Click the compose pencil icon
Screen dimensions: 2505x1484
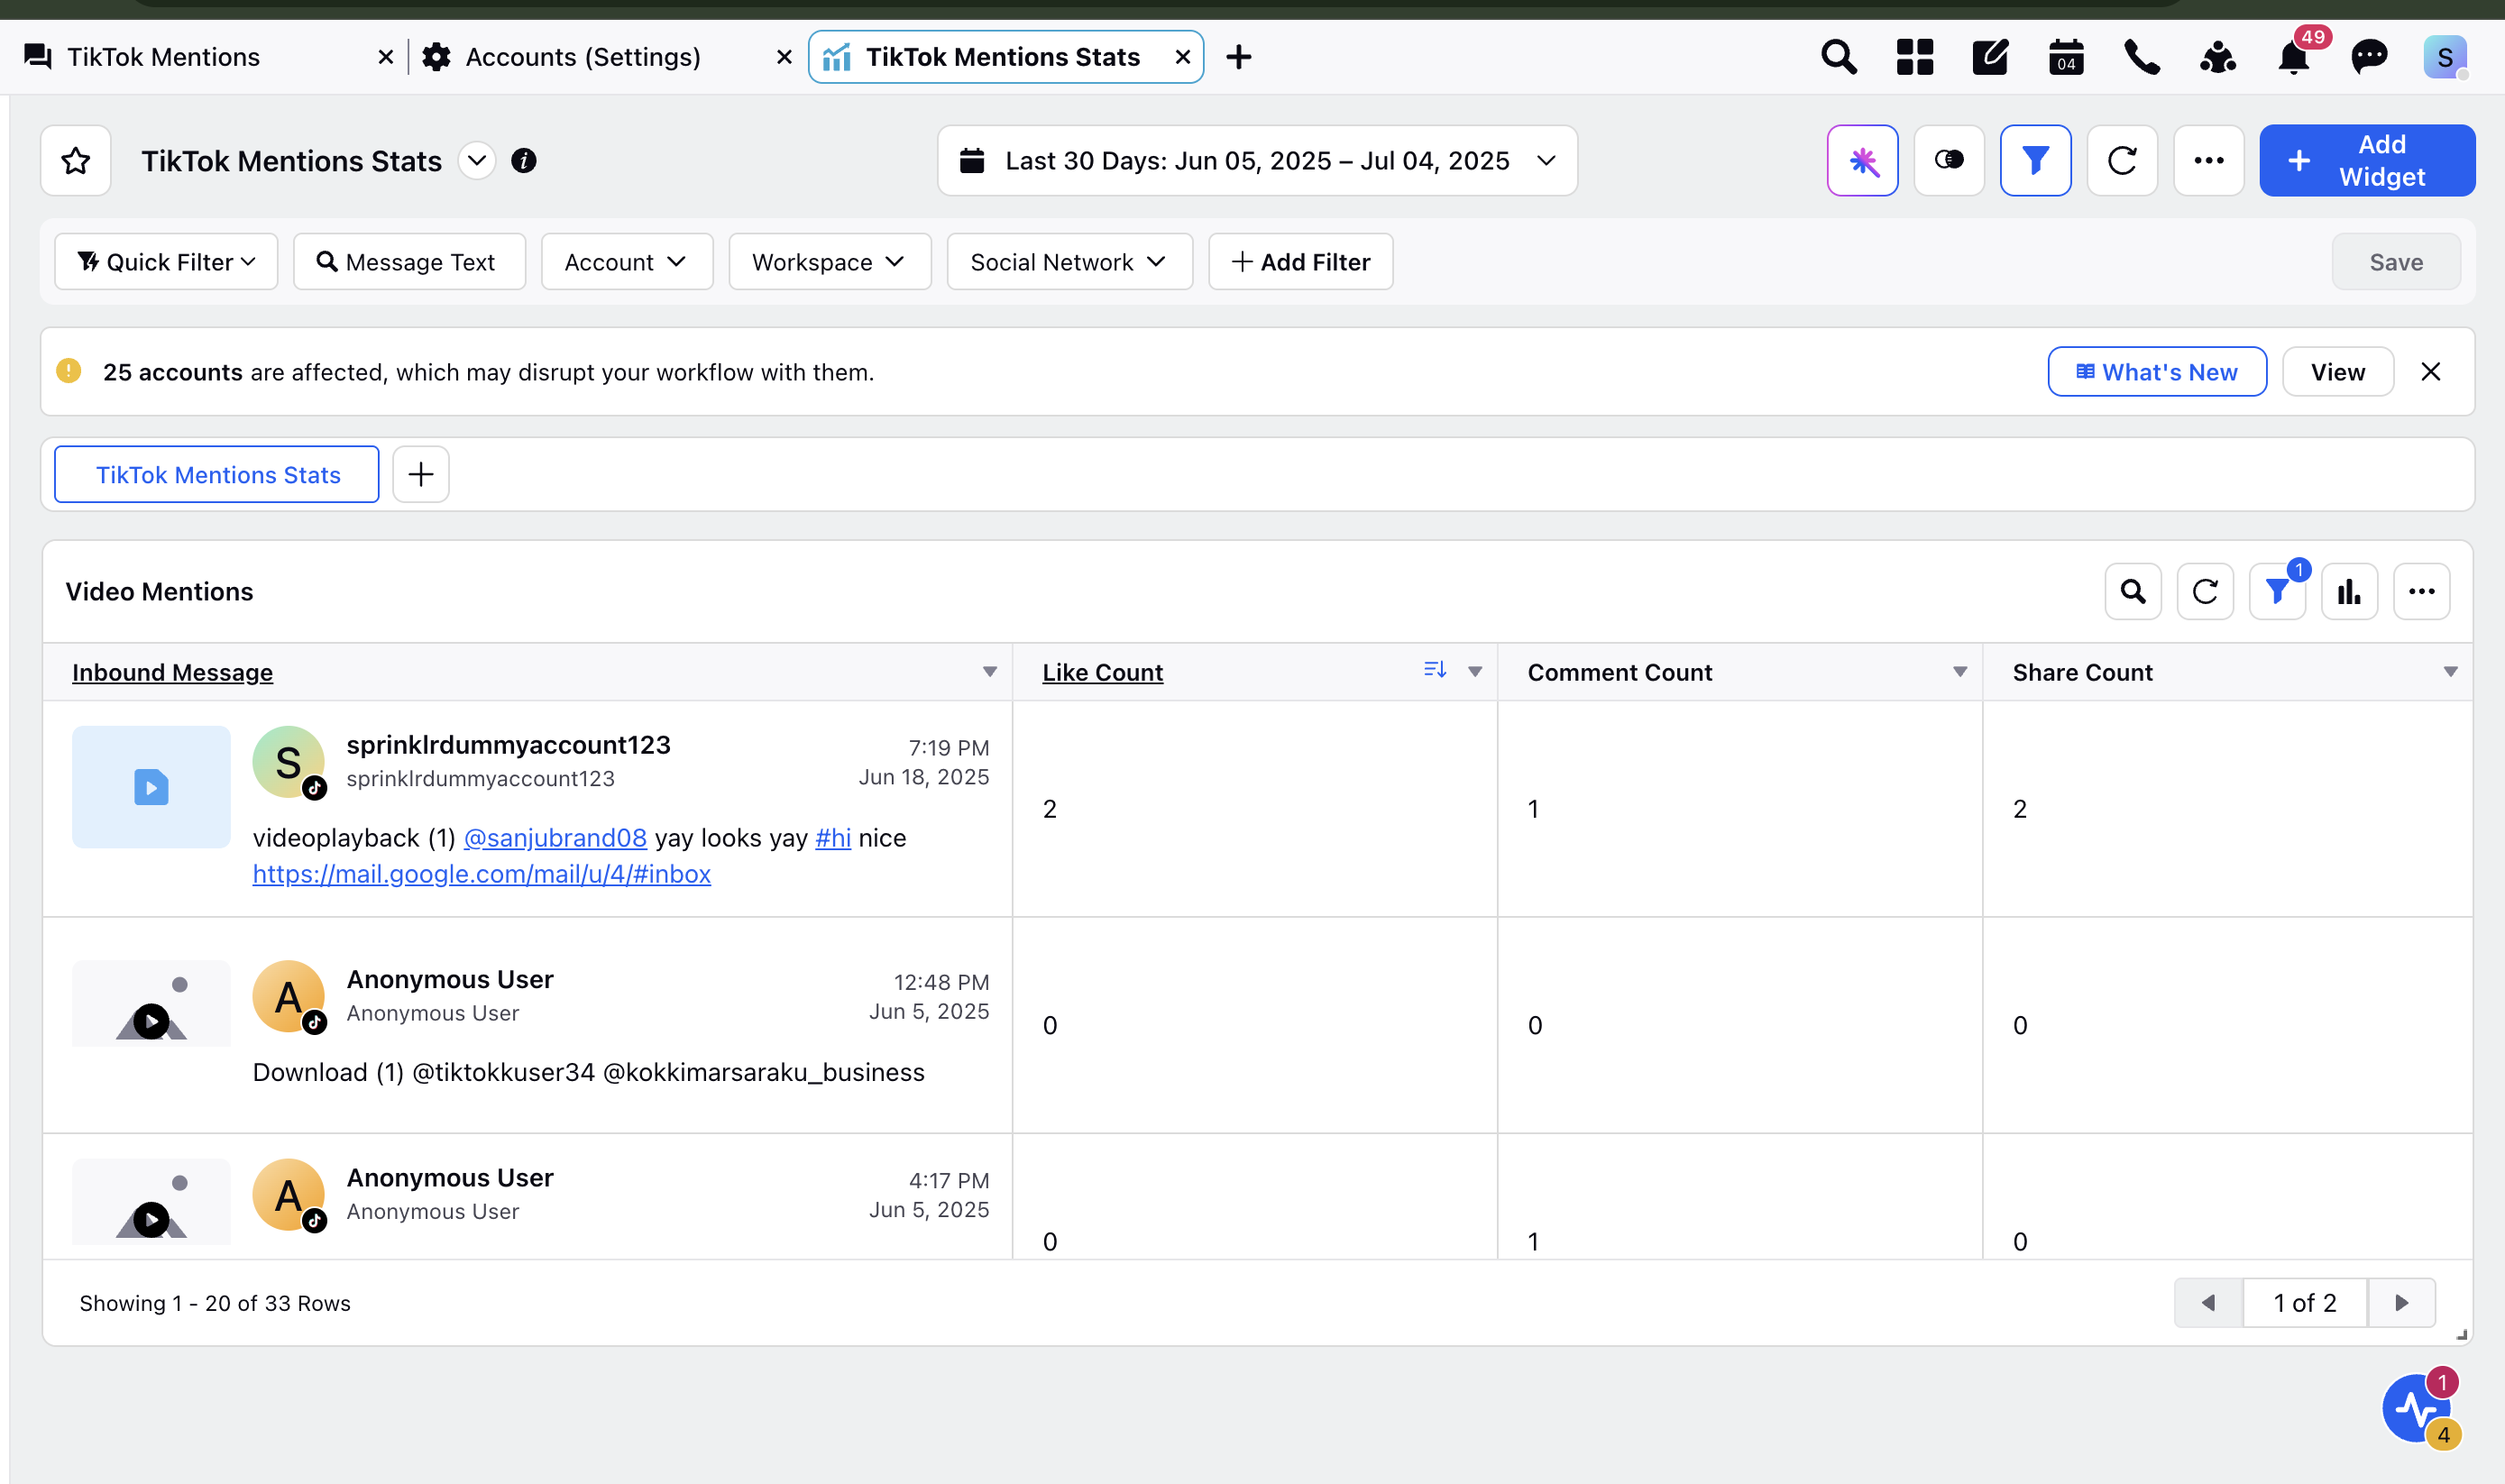point(1990,57)
